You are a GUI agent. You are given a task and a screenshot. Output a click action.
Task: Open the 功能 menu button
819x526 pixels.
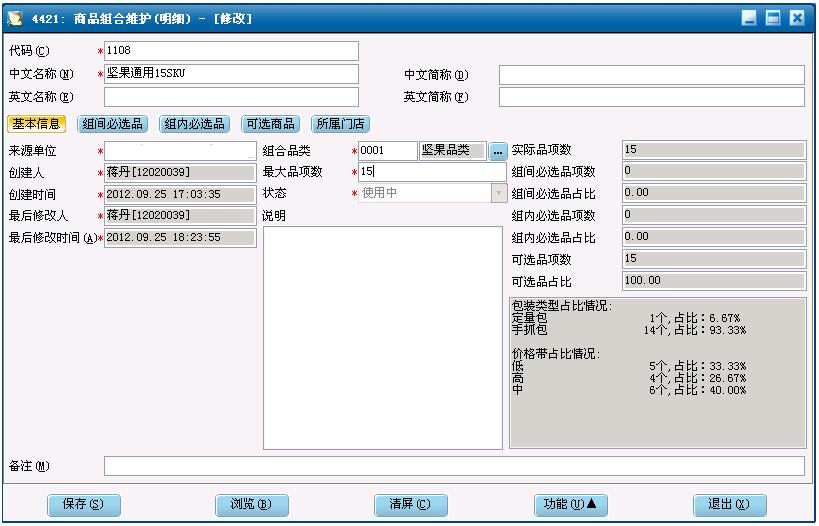[571, 505]
